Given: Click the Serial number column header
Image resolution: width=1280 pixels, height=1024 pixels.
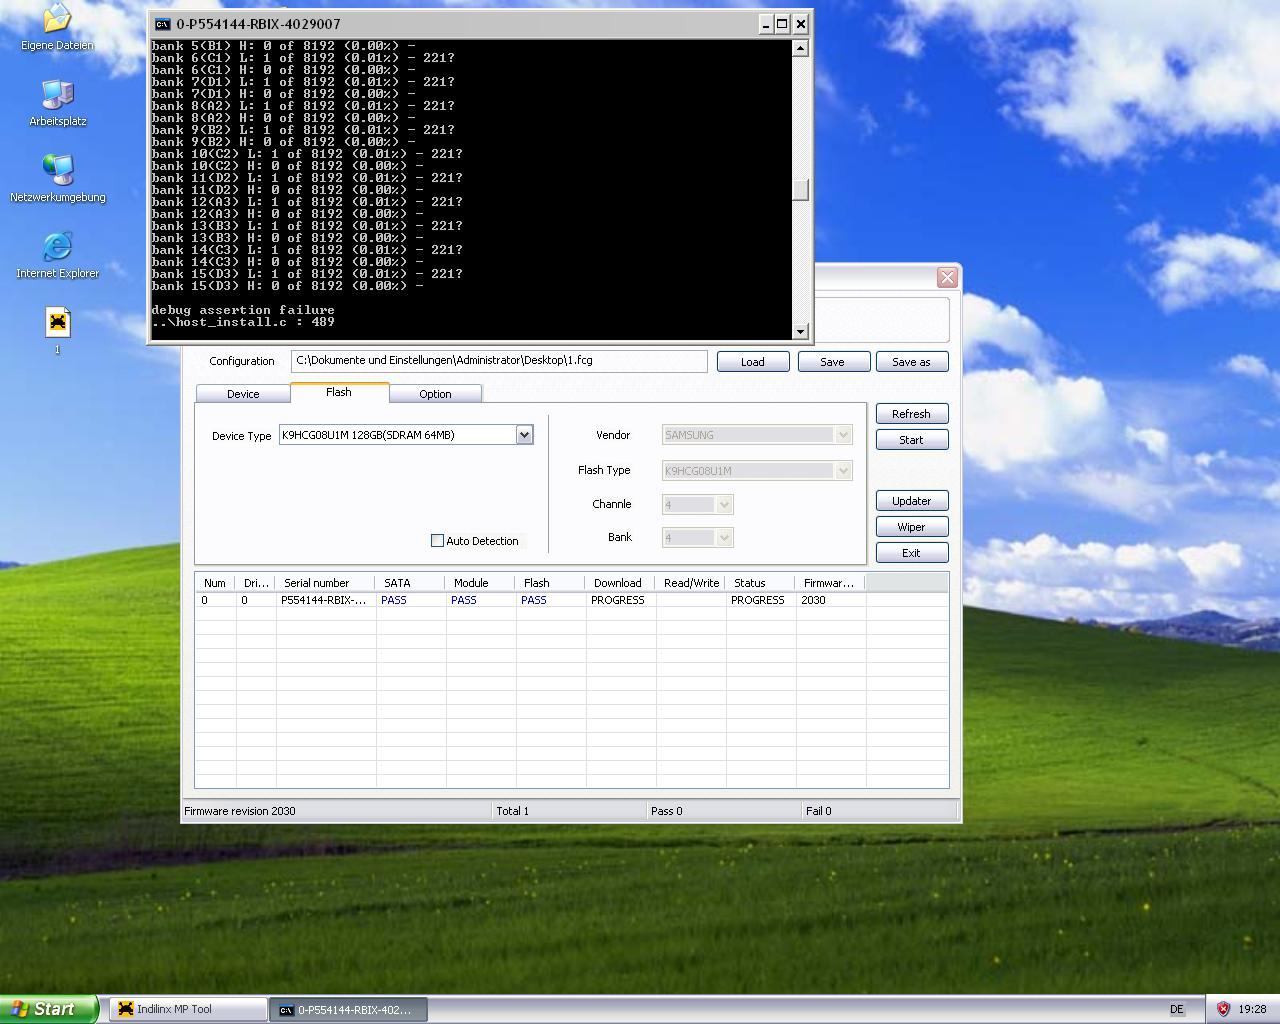Looking at the screenshot, I should click(x=326, y=583).
